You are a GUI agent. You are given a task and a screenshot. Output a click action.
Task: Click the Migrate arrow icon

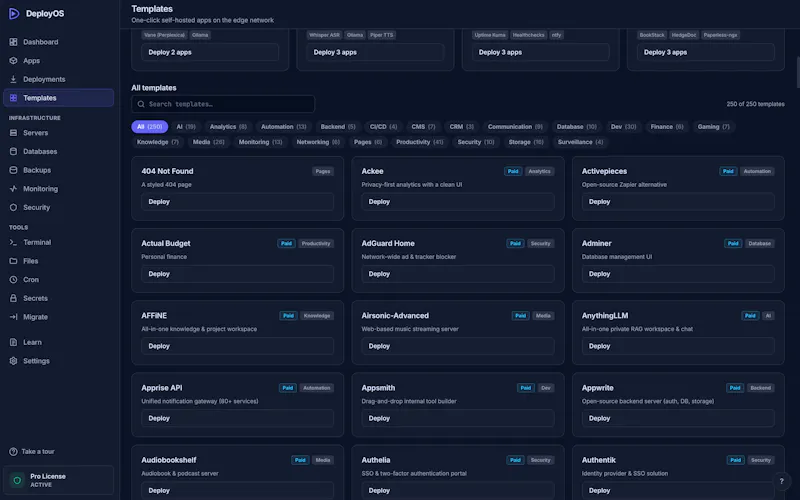tap(13, 317)
